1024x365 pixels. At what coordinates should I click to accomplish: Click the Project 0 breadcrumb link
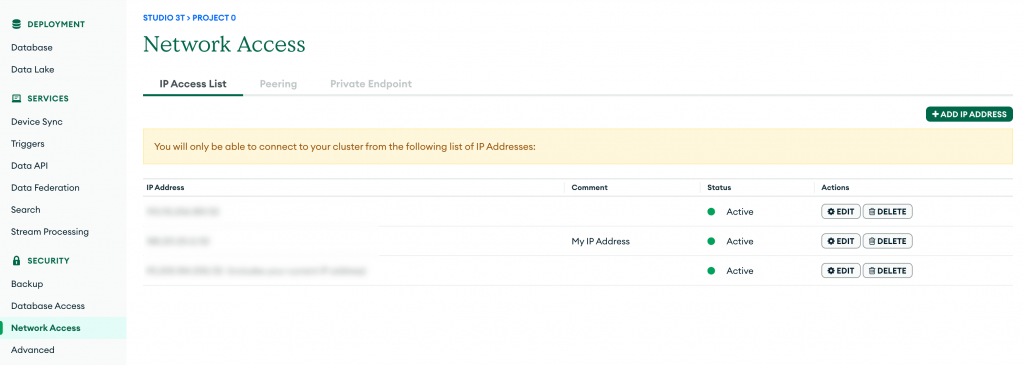point(214,18)
